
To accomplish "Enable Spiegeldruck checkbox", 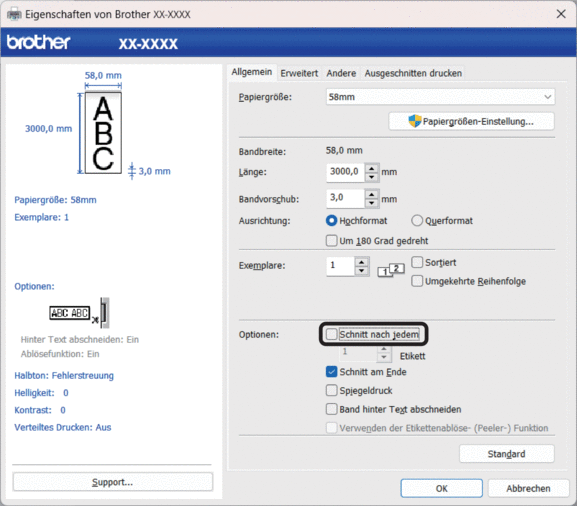I will (331, 390).
